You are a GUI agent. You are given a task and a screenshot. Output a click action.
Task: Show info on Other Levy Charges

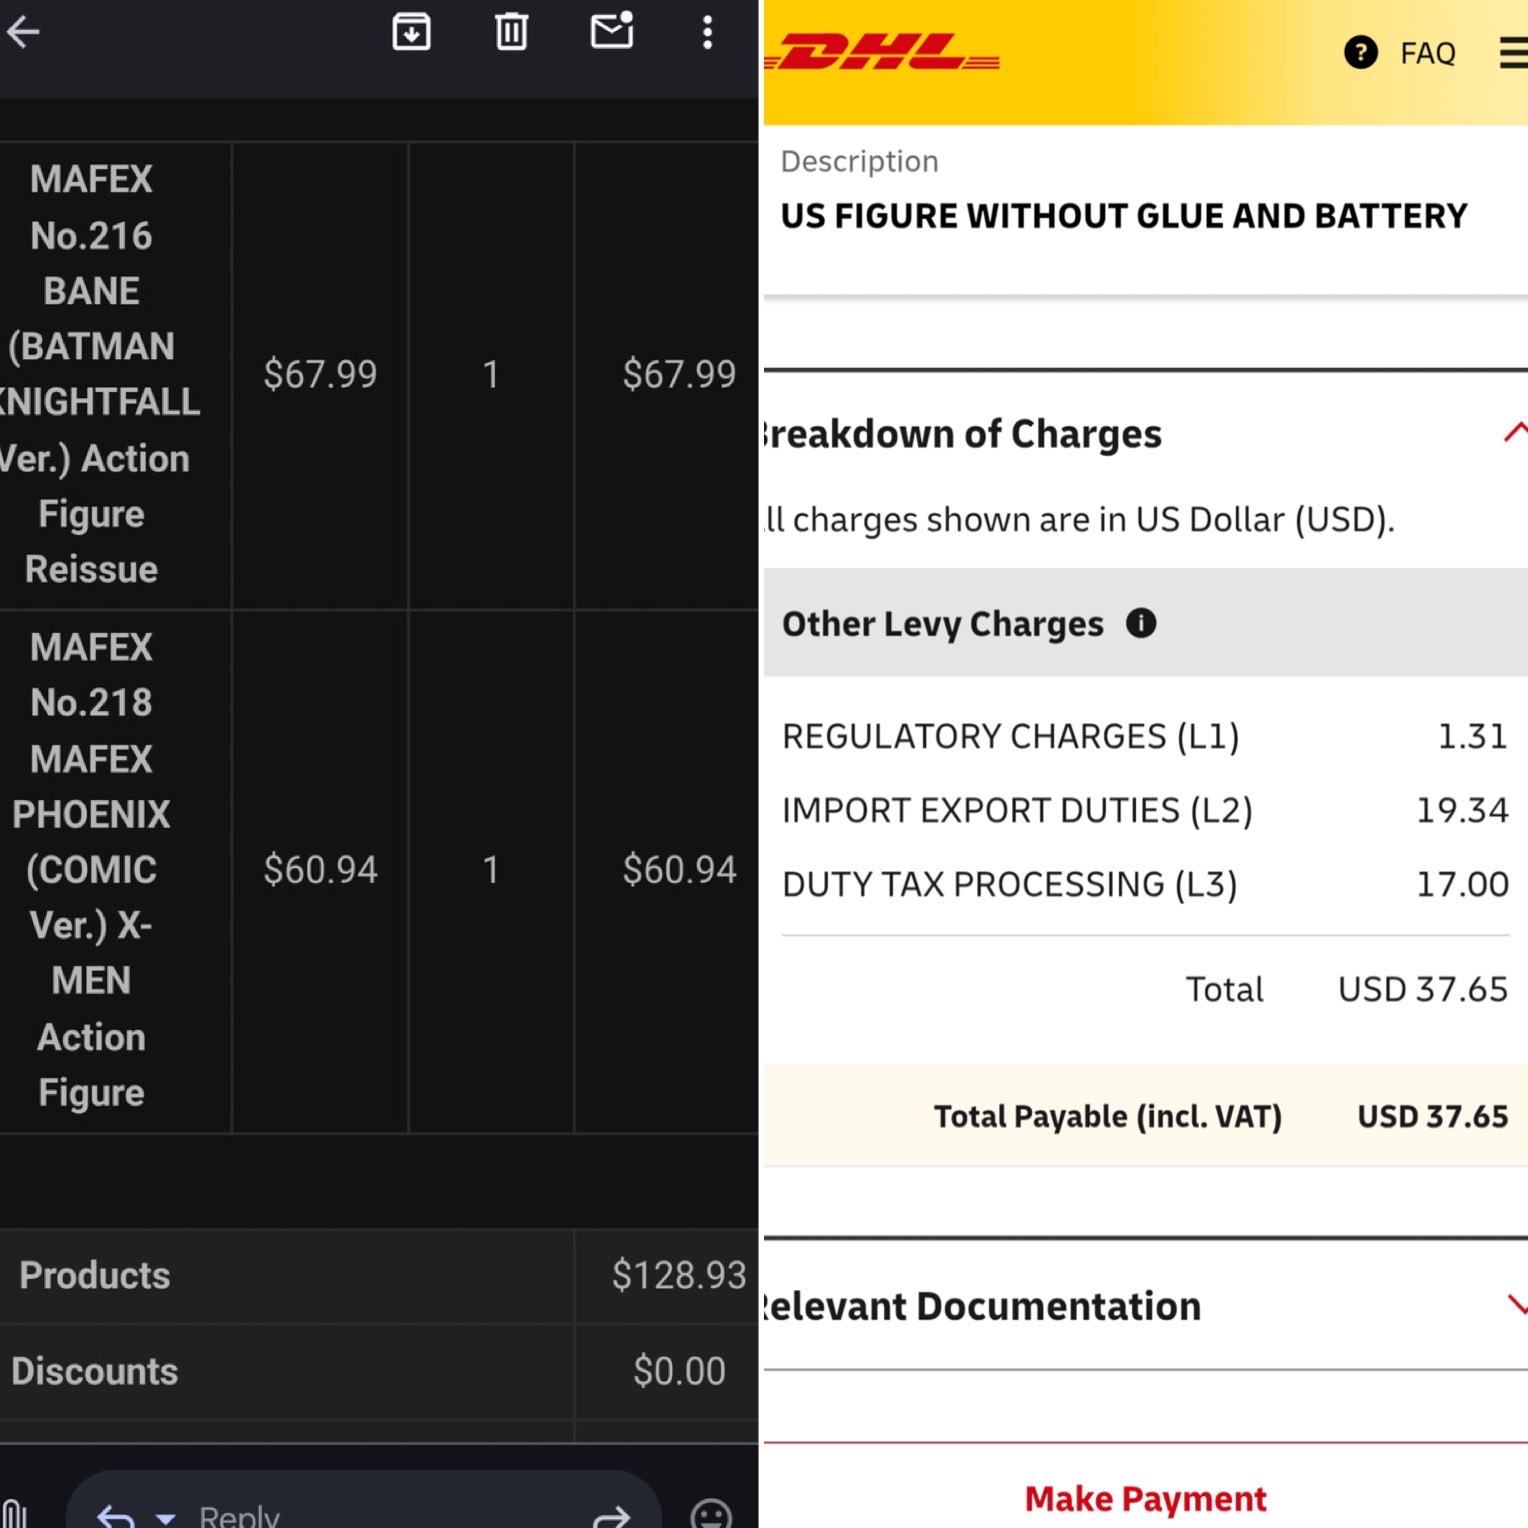click(1141, 623)
